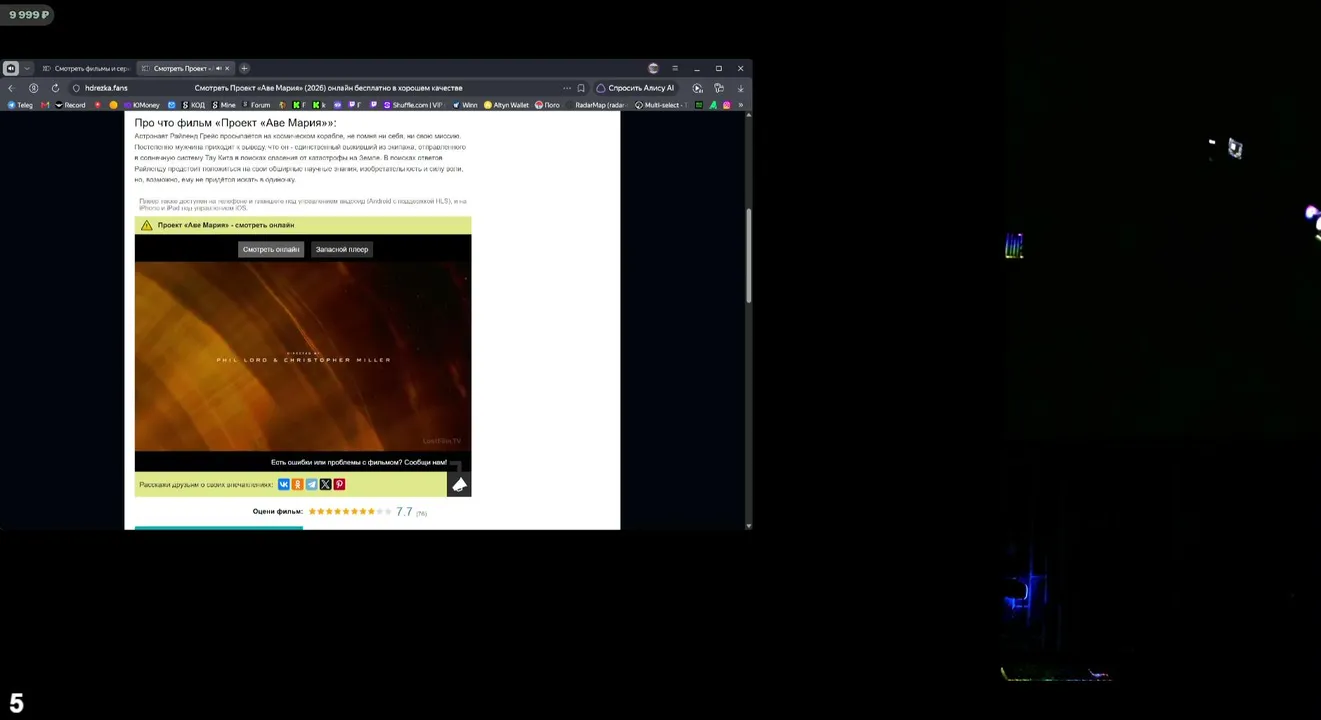The width and height of the screenshot is (1321, 720).
Task: Click 'Есть ошибки или проблемы с фильмом? Сообщи нам!' link
Action: (x=358, y=462)
